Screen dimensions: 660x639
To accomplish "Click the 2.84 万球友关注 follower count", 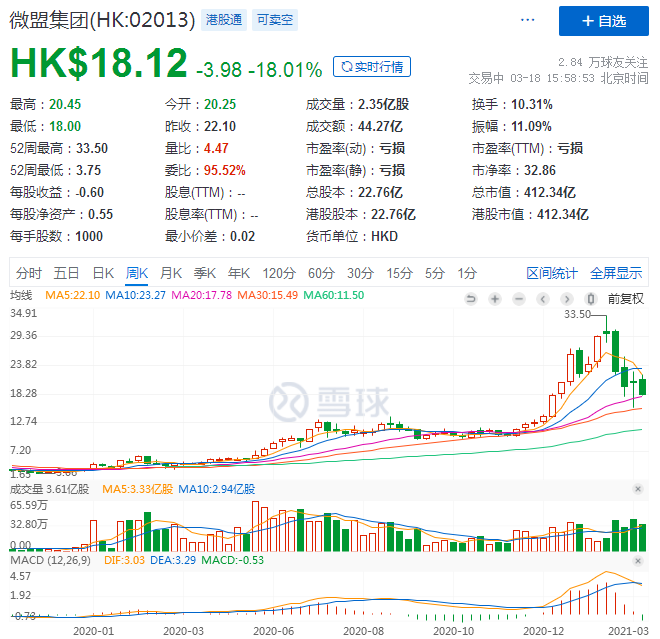I will [x=603, y=62].
